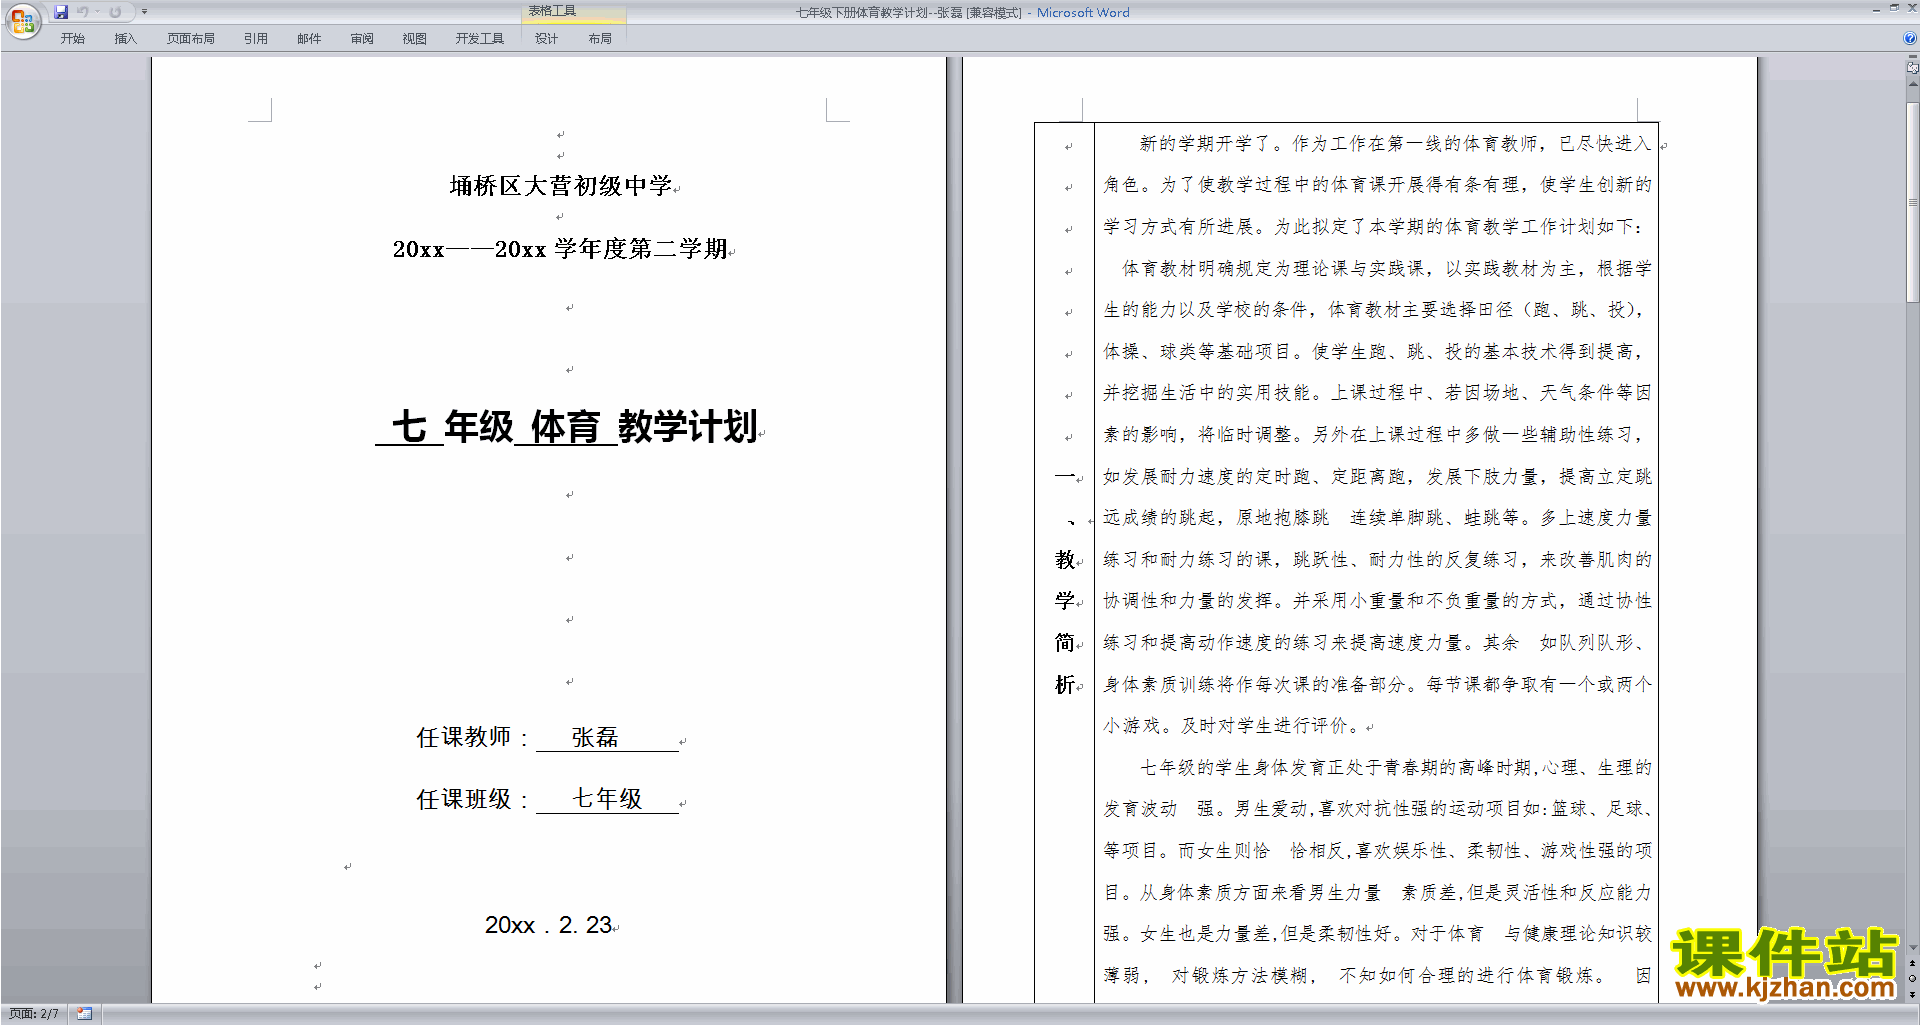Open the 页面布局 ribbon tab
This screenshot has width=1920, height=1025.
coord(191,38)
